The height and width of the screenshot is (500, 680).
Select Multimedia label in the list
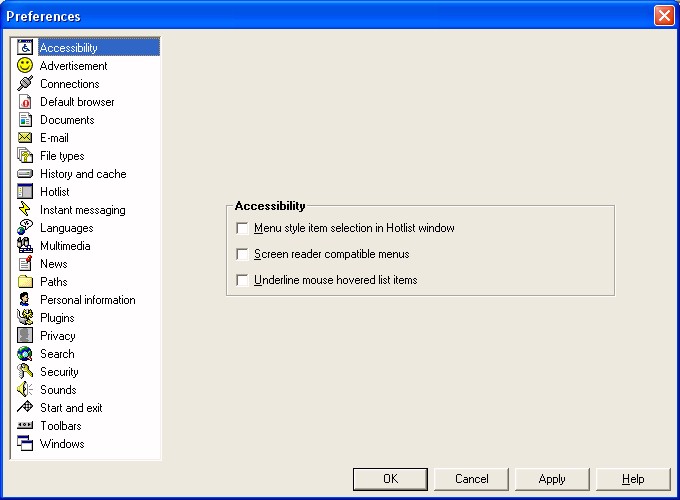(x=65, y=246)
